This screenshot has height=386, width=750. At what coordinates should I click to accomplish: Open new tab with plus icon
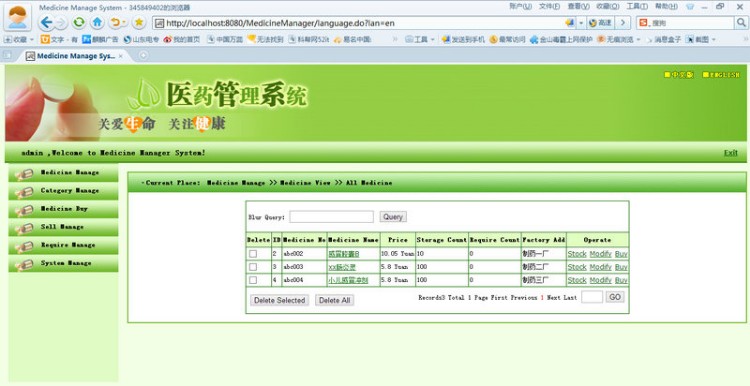pos(143,55)
